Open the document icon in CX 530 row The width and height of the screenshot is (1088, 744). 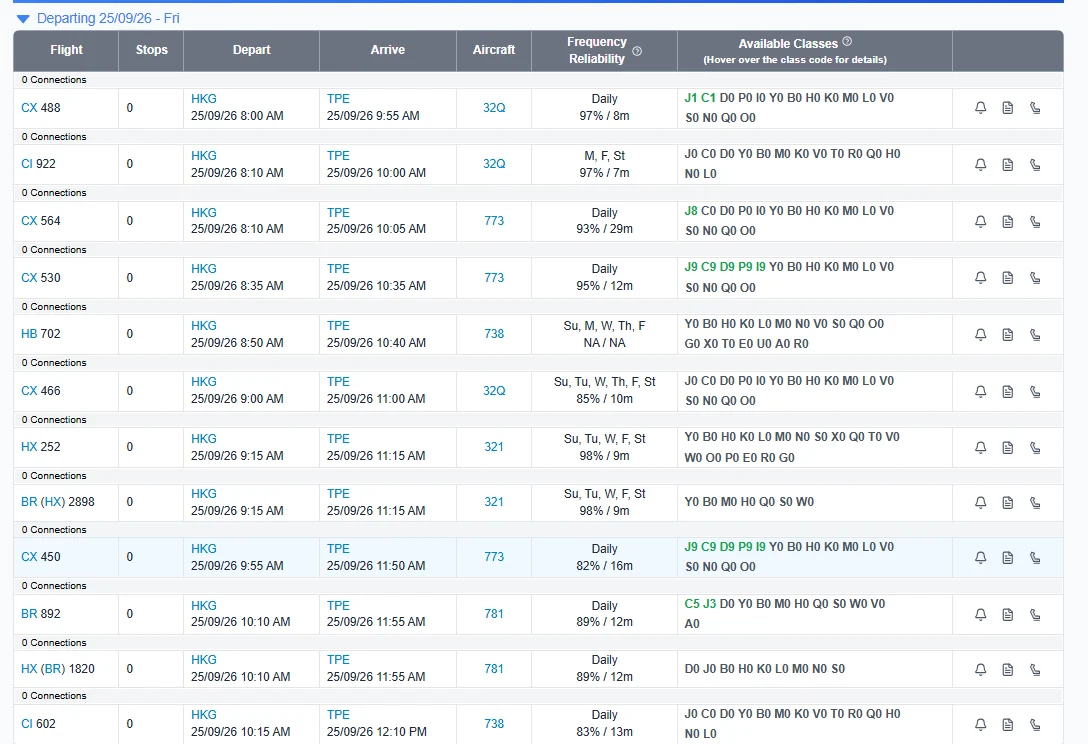1008,278
